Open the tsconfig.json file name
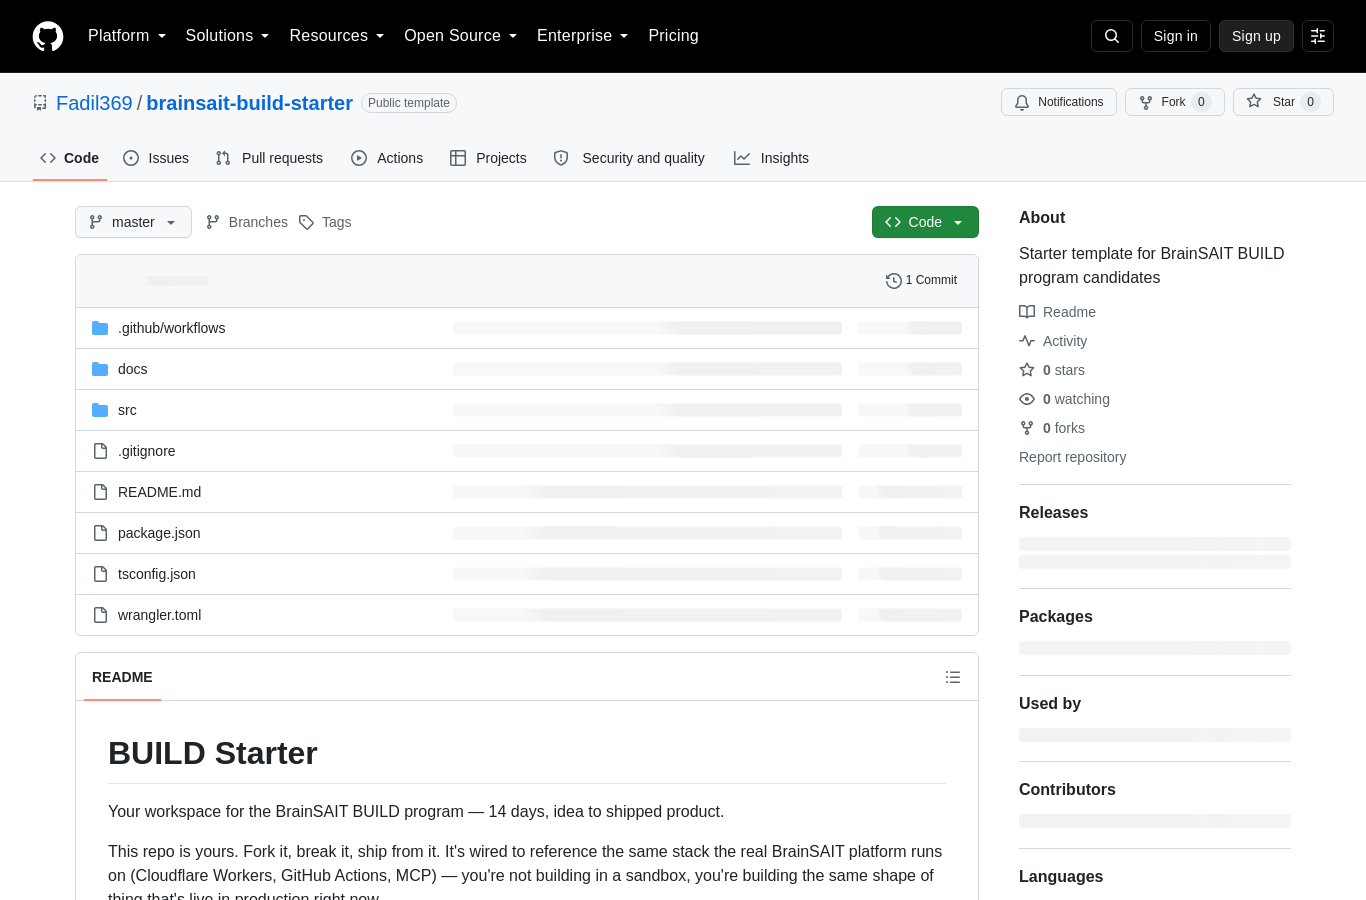Viewport: 1366px width, 900px height. pyautogui.click(x=156, y=574)
